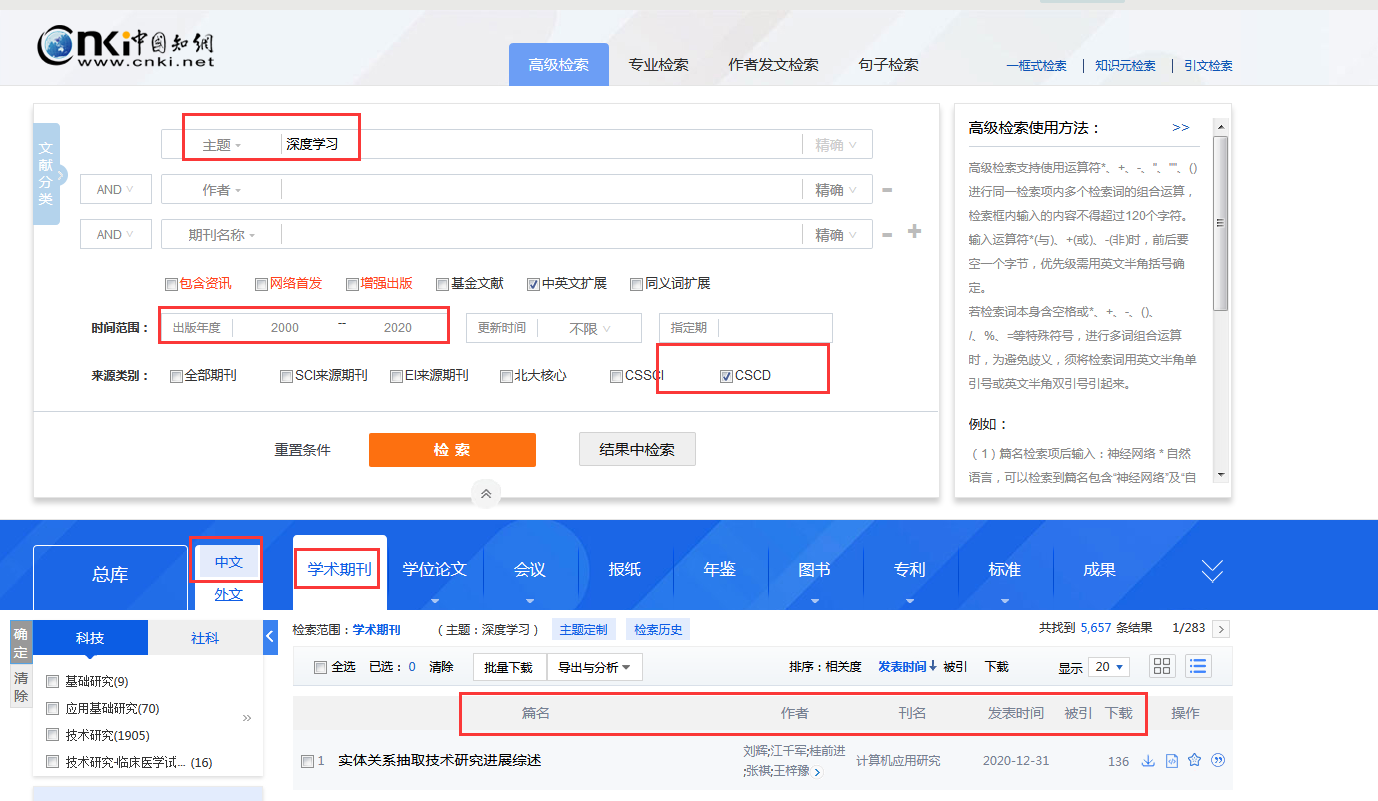
Task: Uncheck the CSCD source checkbox
Action: pos(725,376)
